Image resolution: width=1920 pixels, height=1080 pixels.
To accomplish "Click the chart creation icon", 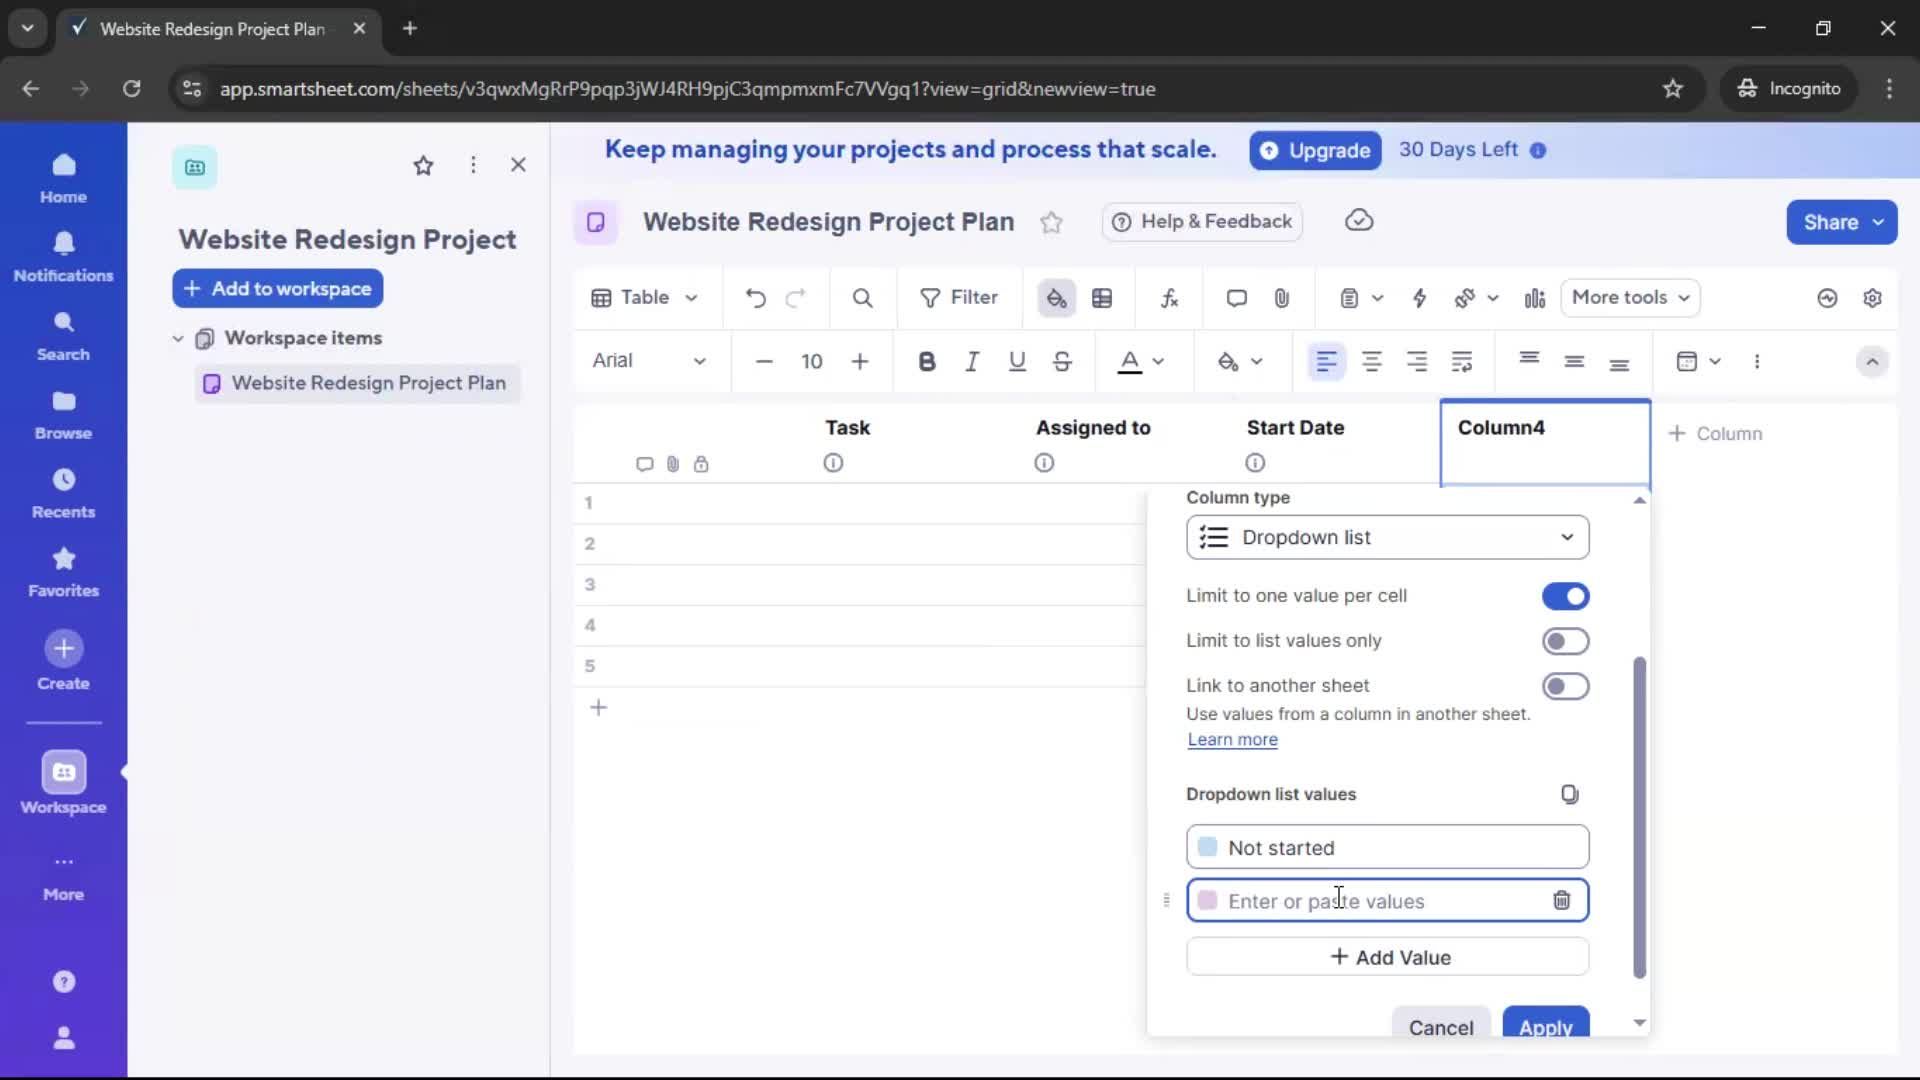I will tap(1535, 298).
